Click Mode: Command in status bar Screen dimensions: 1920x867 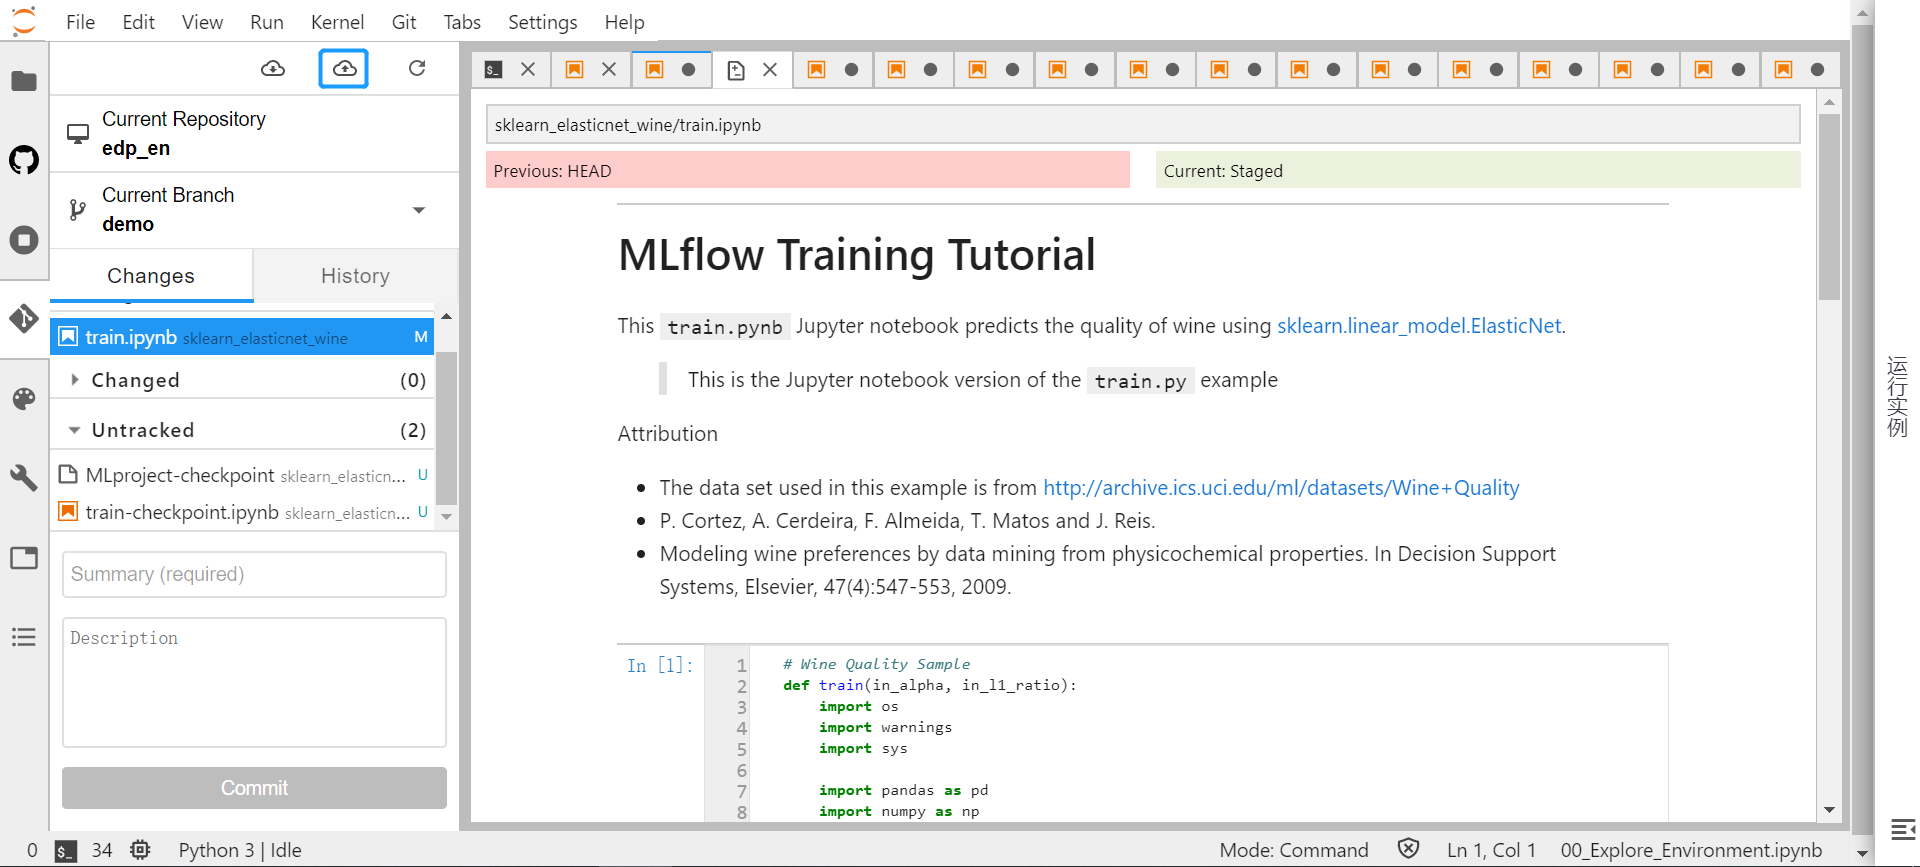click(x=1294, y=850)
